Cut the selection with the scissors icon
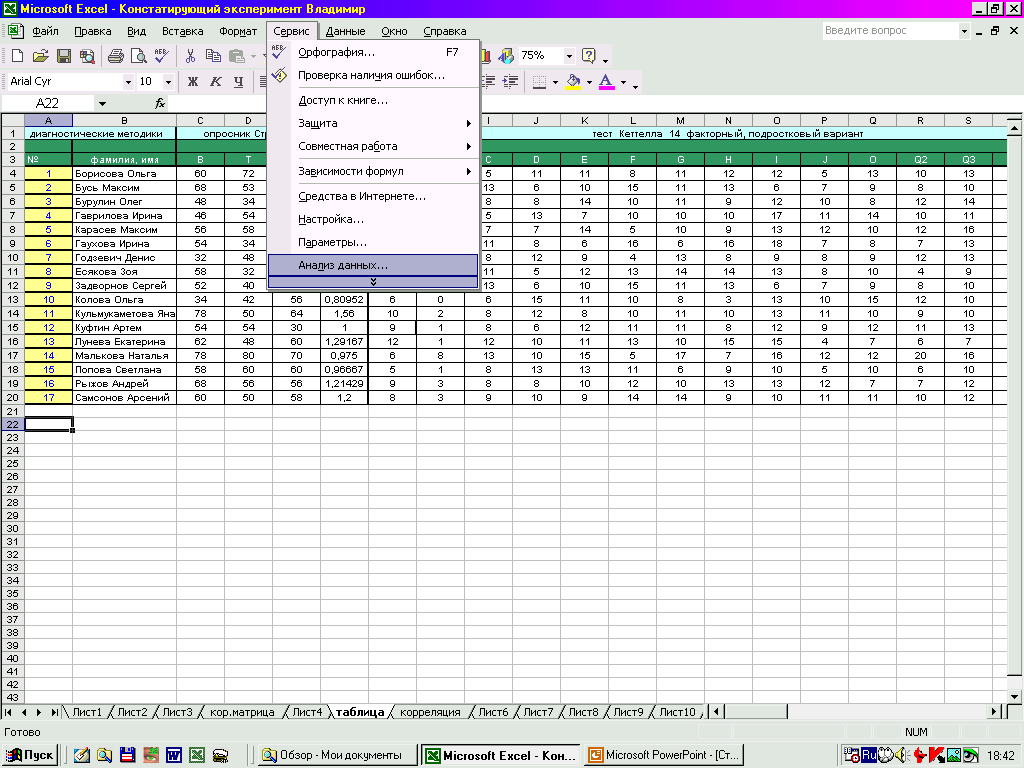 coord(190,56)
